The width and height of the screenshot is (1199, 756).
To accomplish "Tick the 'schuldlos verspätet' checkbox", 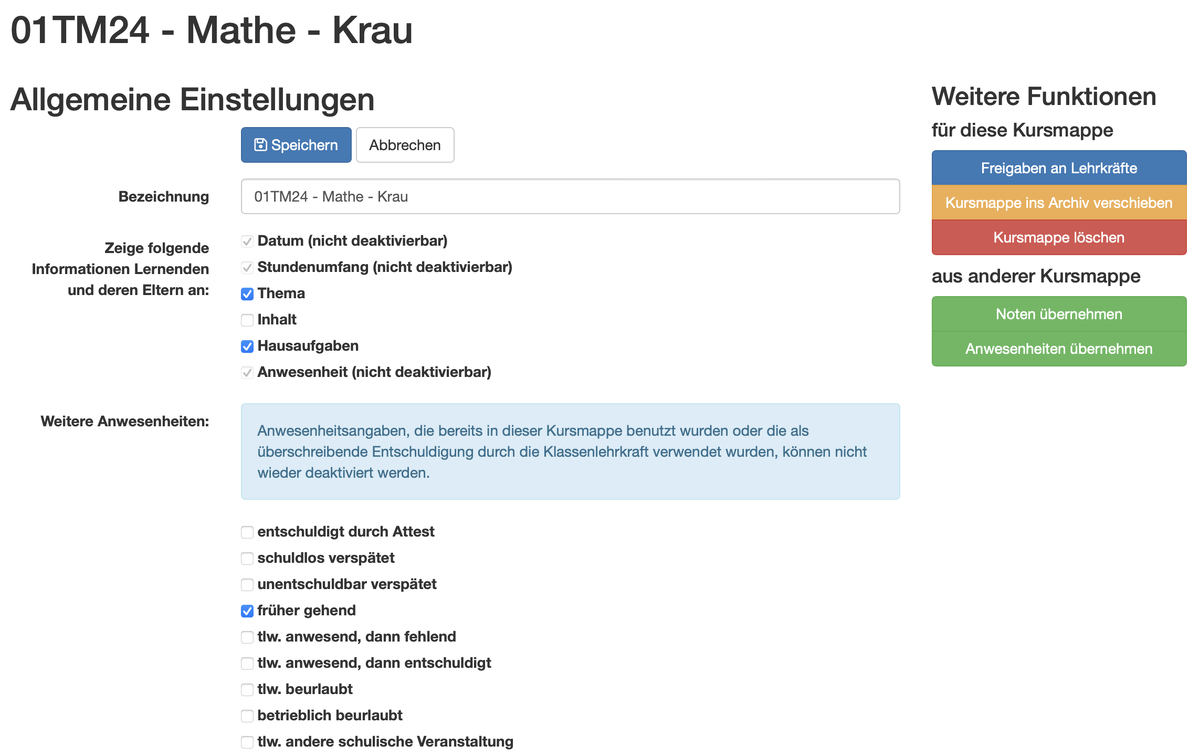I will [247, 558].
